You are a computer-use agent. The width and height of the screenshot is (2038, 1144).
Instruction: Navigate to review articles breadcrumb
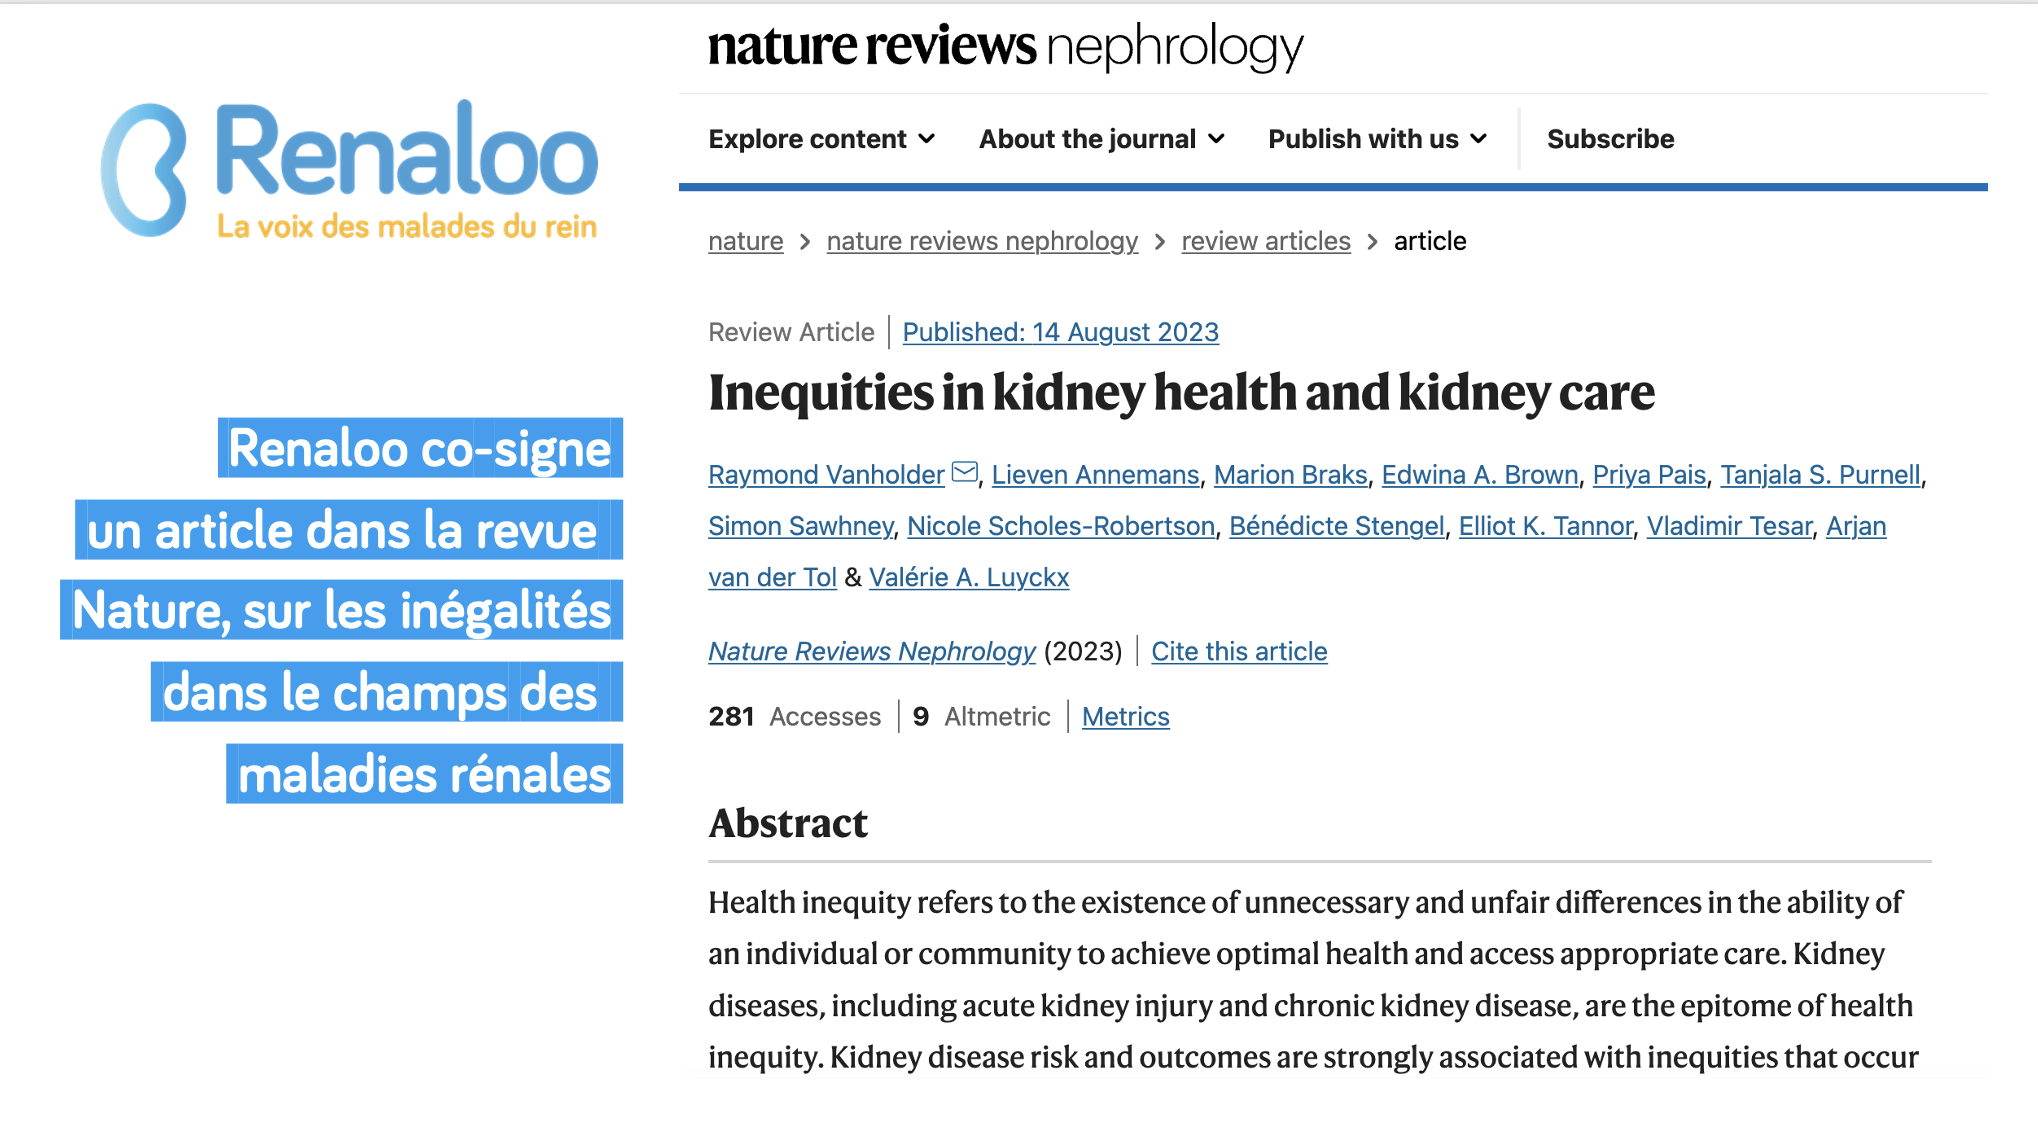(1266, 241)
